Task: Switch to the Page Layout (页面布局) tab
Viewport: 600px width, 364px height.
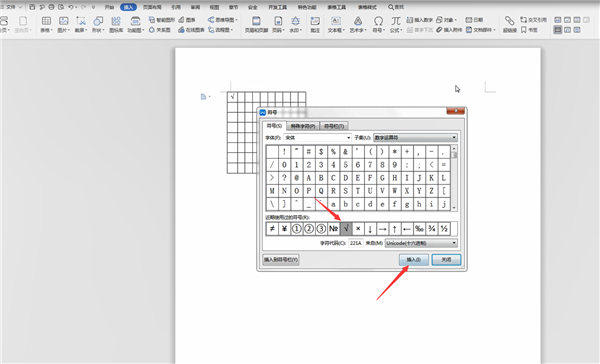Action: [x=152, y=7]
